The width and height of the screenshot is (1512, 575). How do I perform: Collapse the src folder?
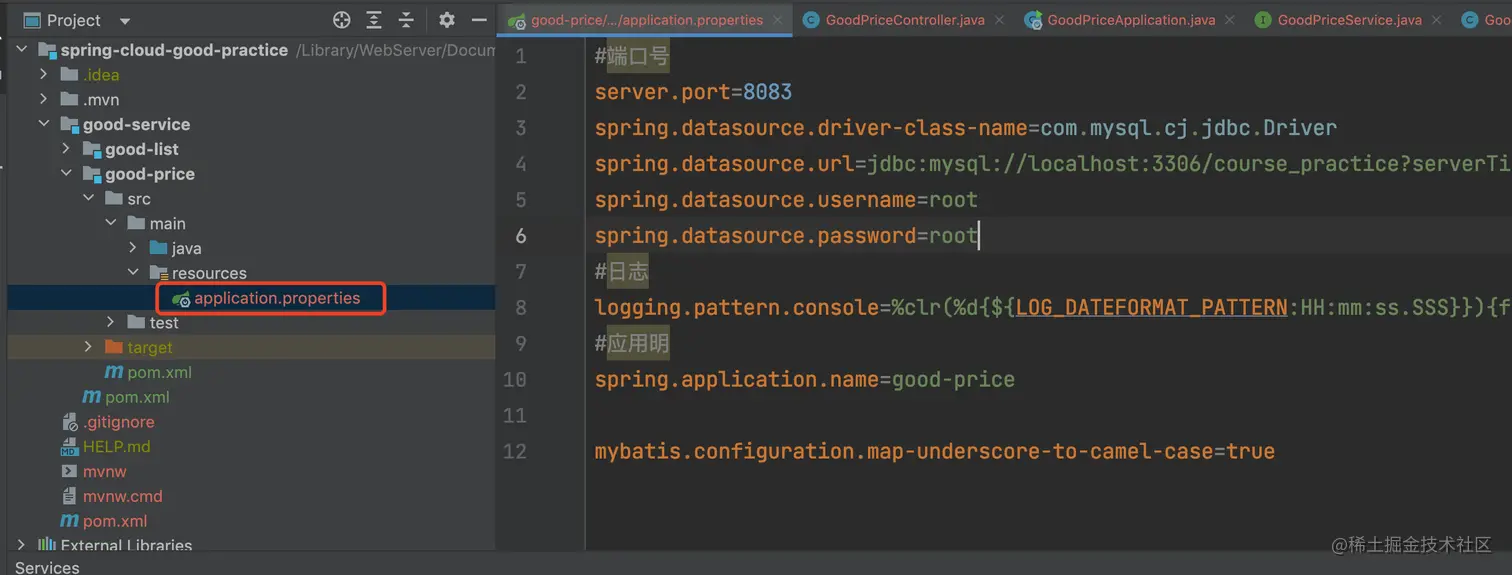(x=88, y=198)
